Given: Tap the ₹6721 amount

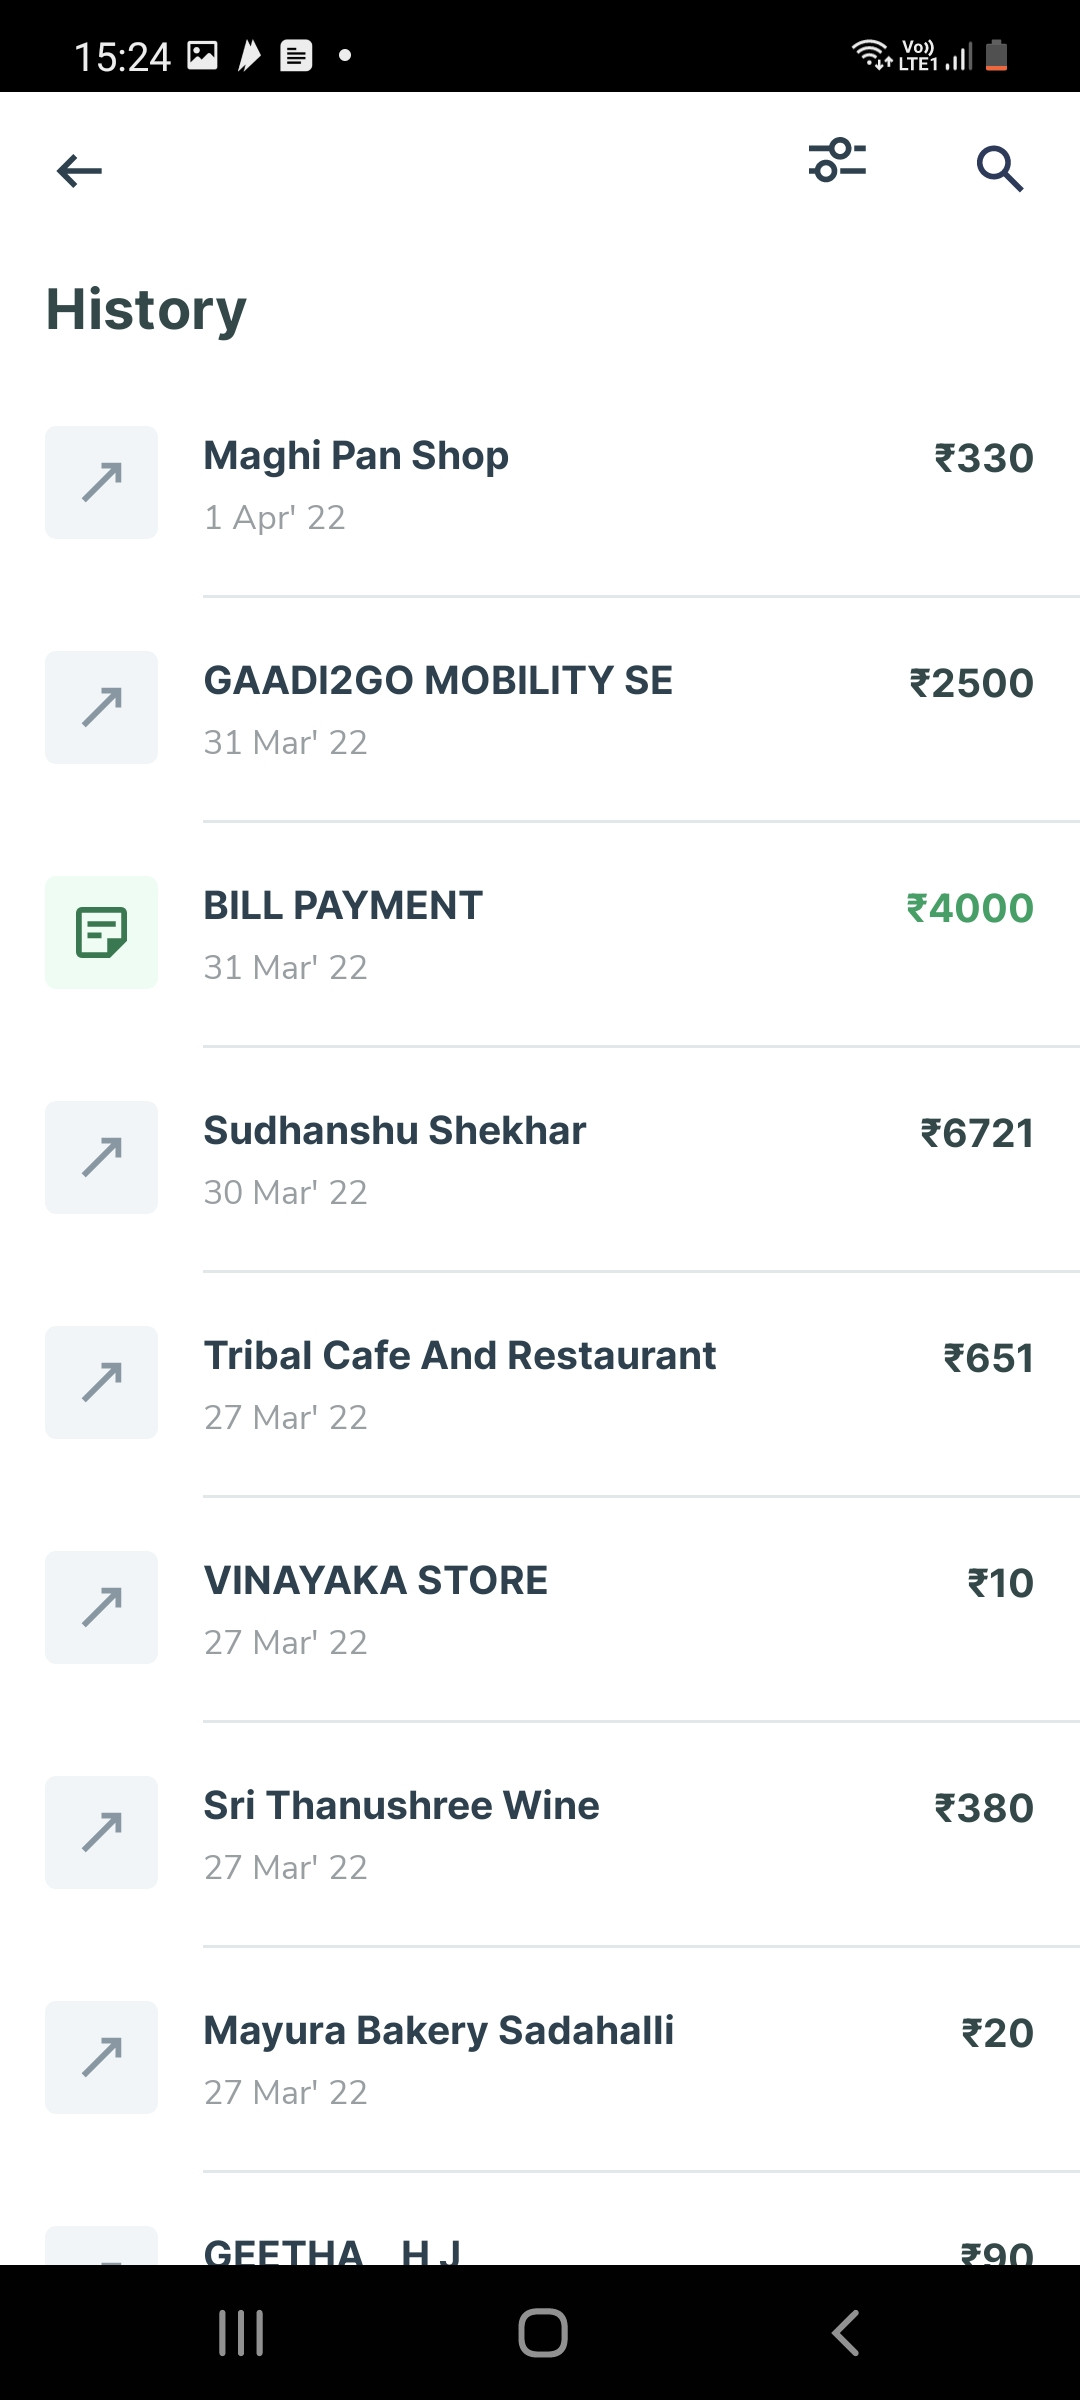Looking at the screenshot, I should 976,1133.
